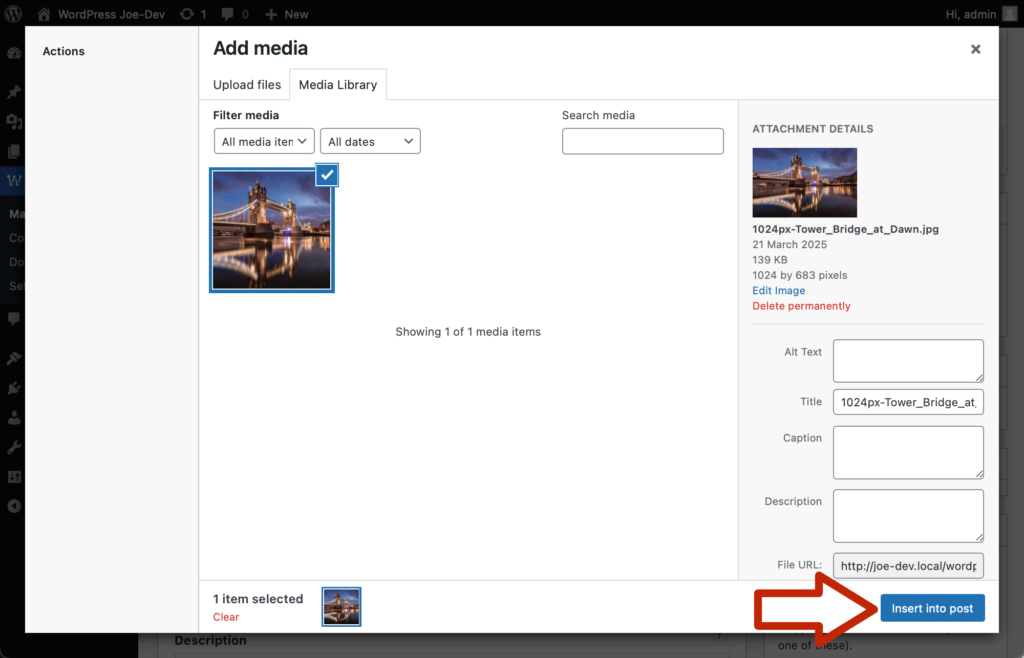Deselect the image using its blue checkmark

coord(327,175)
